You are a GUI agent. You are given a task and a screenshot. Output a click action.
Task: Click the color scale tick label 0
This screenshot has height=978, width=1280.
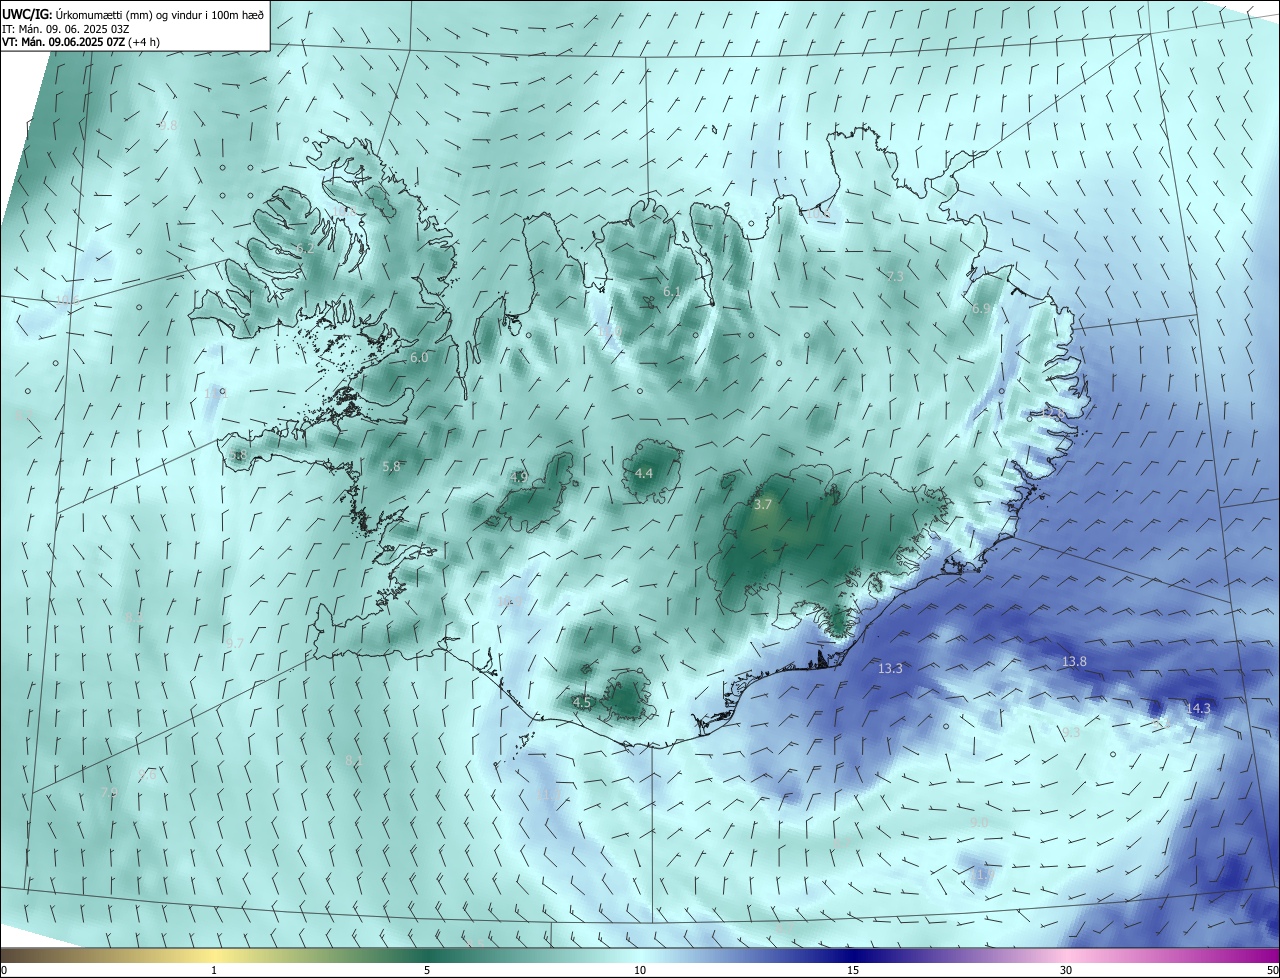click(x=4, y=971)
